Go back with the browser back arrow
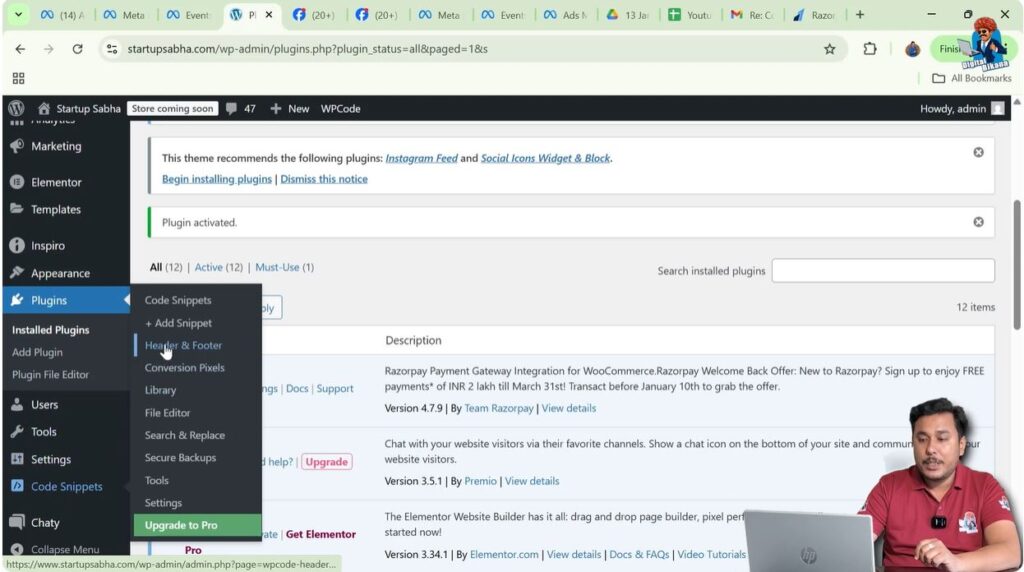Viewport: 1024px width, 572px height. (x=20, y=49)
